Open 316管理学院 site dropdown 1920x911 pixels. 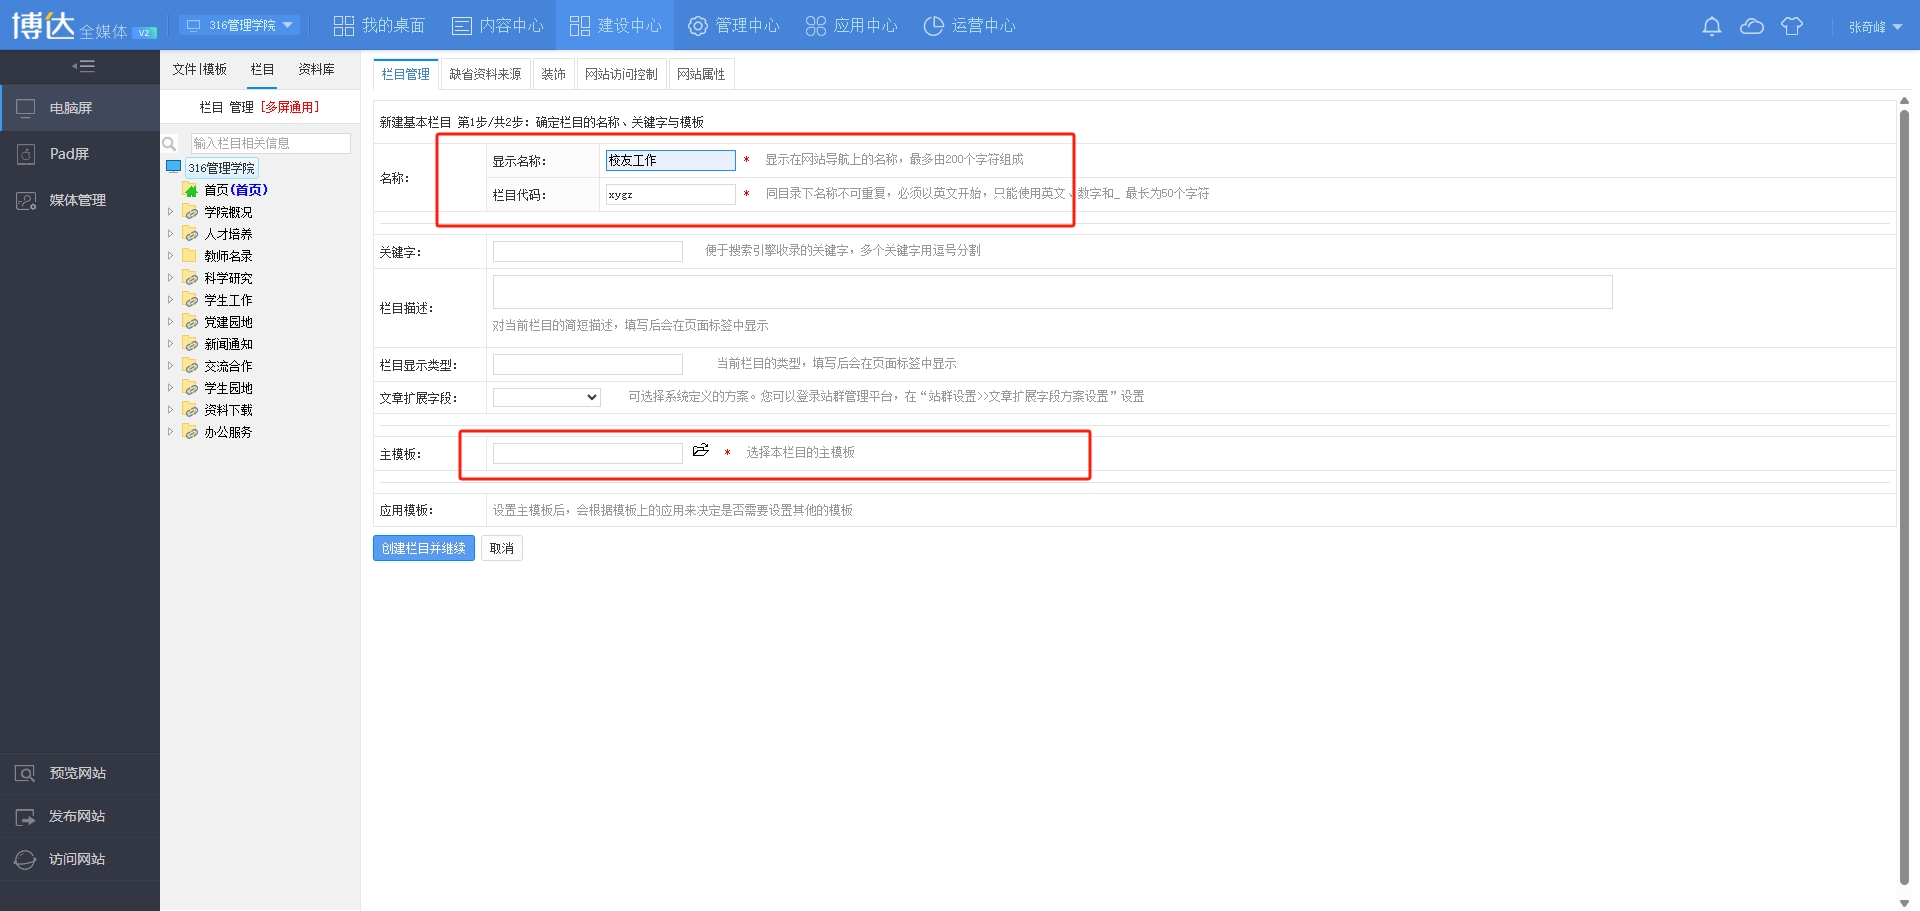click(x=240, y=25)
